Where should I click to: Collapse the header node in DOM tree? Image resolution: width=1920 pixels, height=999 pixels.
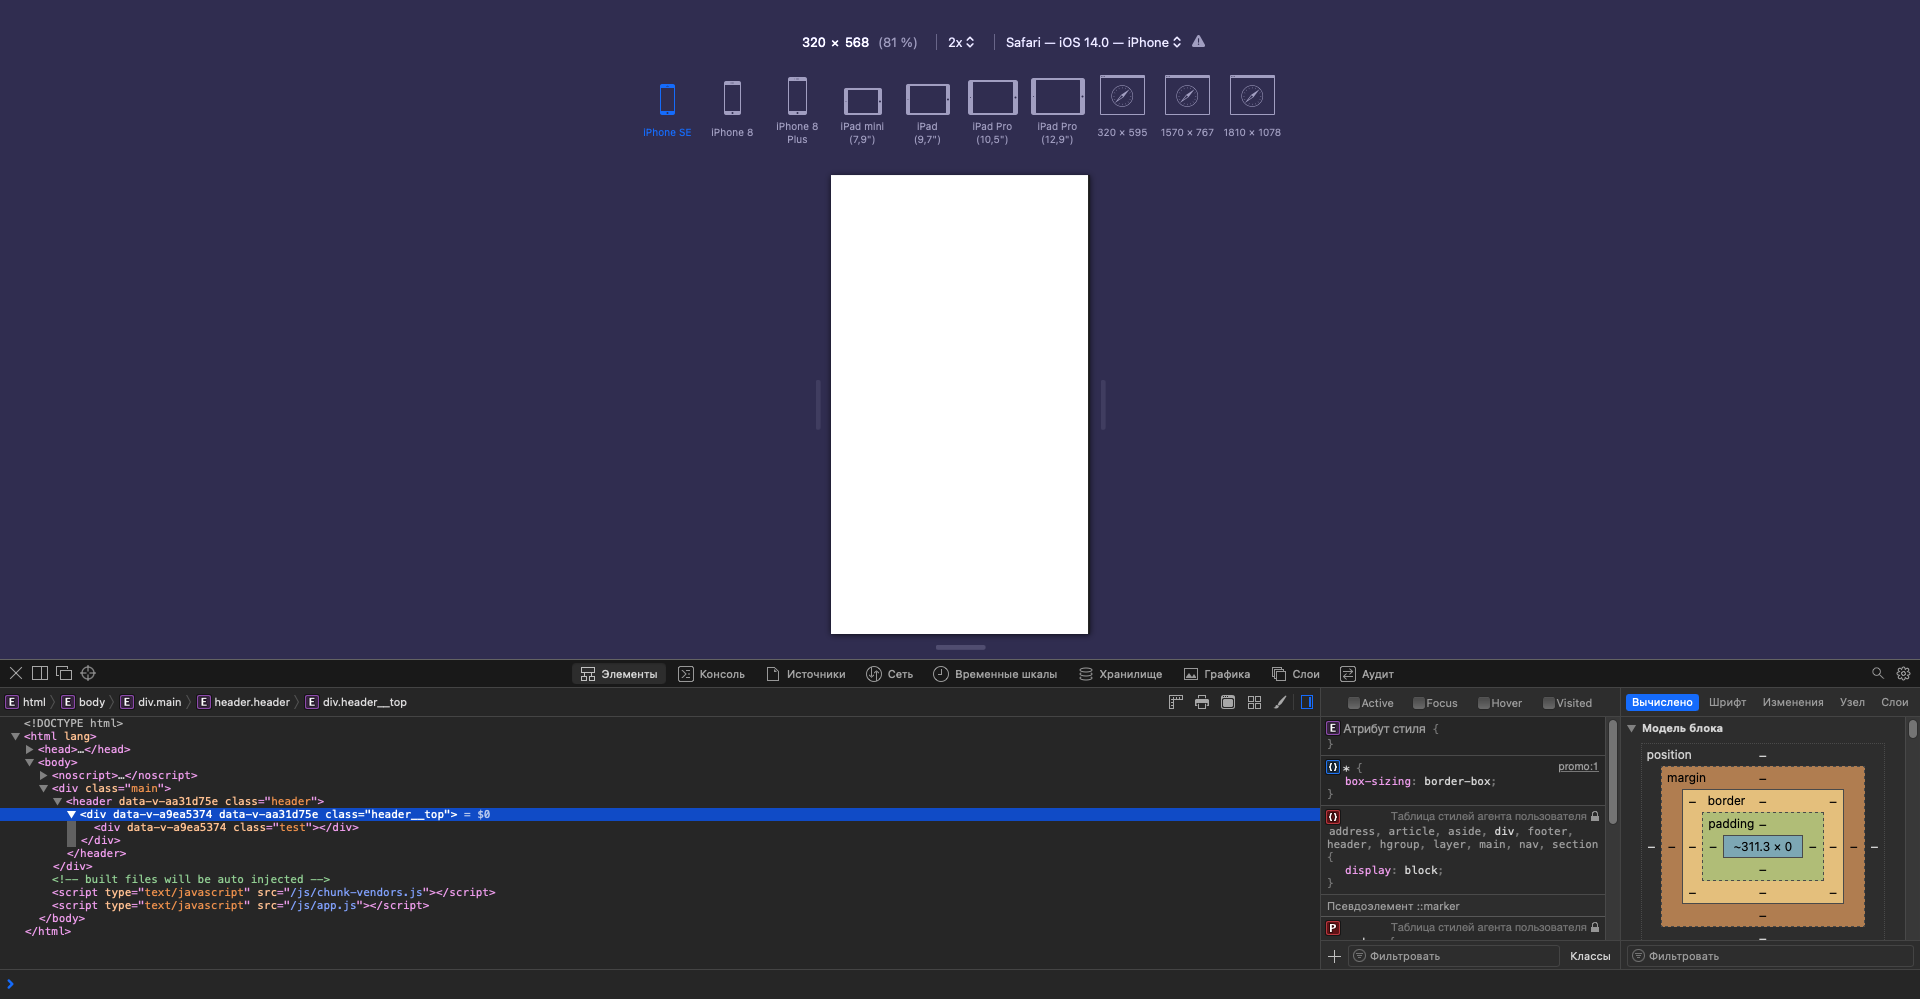point(57,801)
